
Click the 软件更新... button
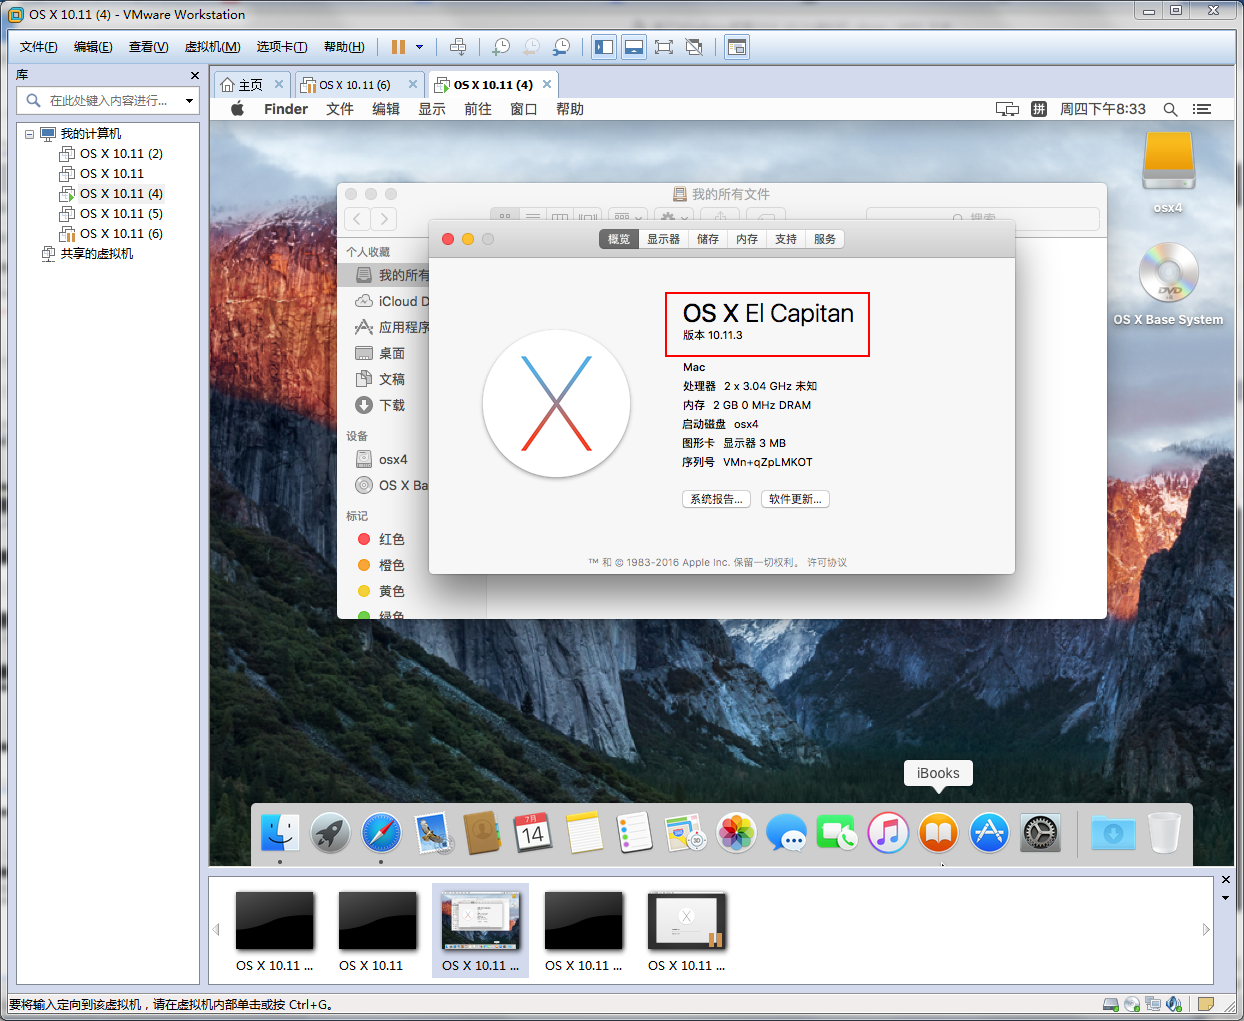(x=795, y=499)
